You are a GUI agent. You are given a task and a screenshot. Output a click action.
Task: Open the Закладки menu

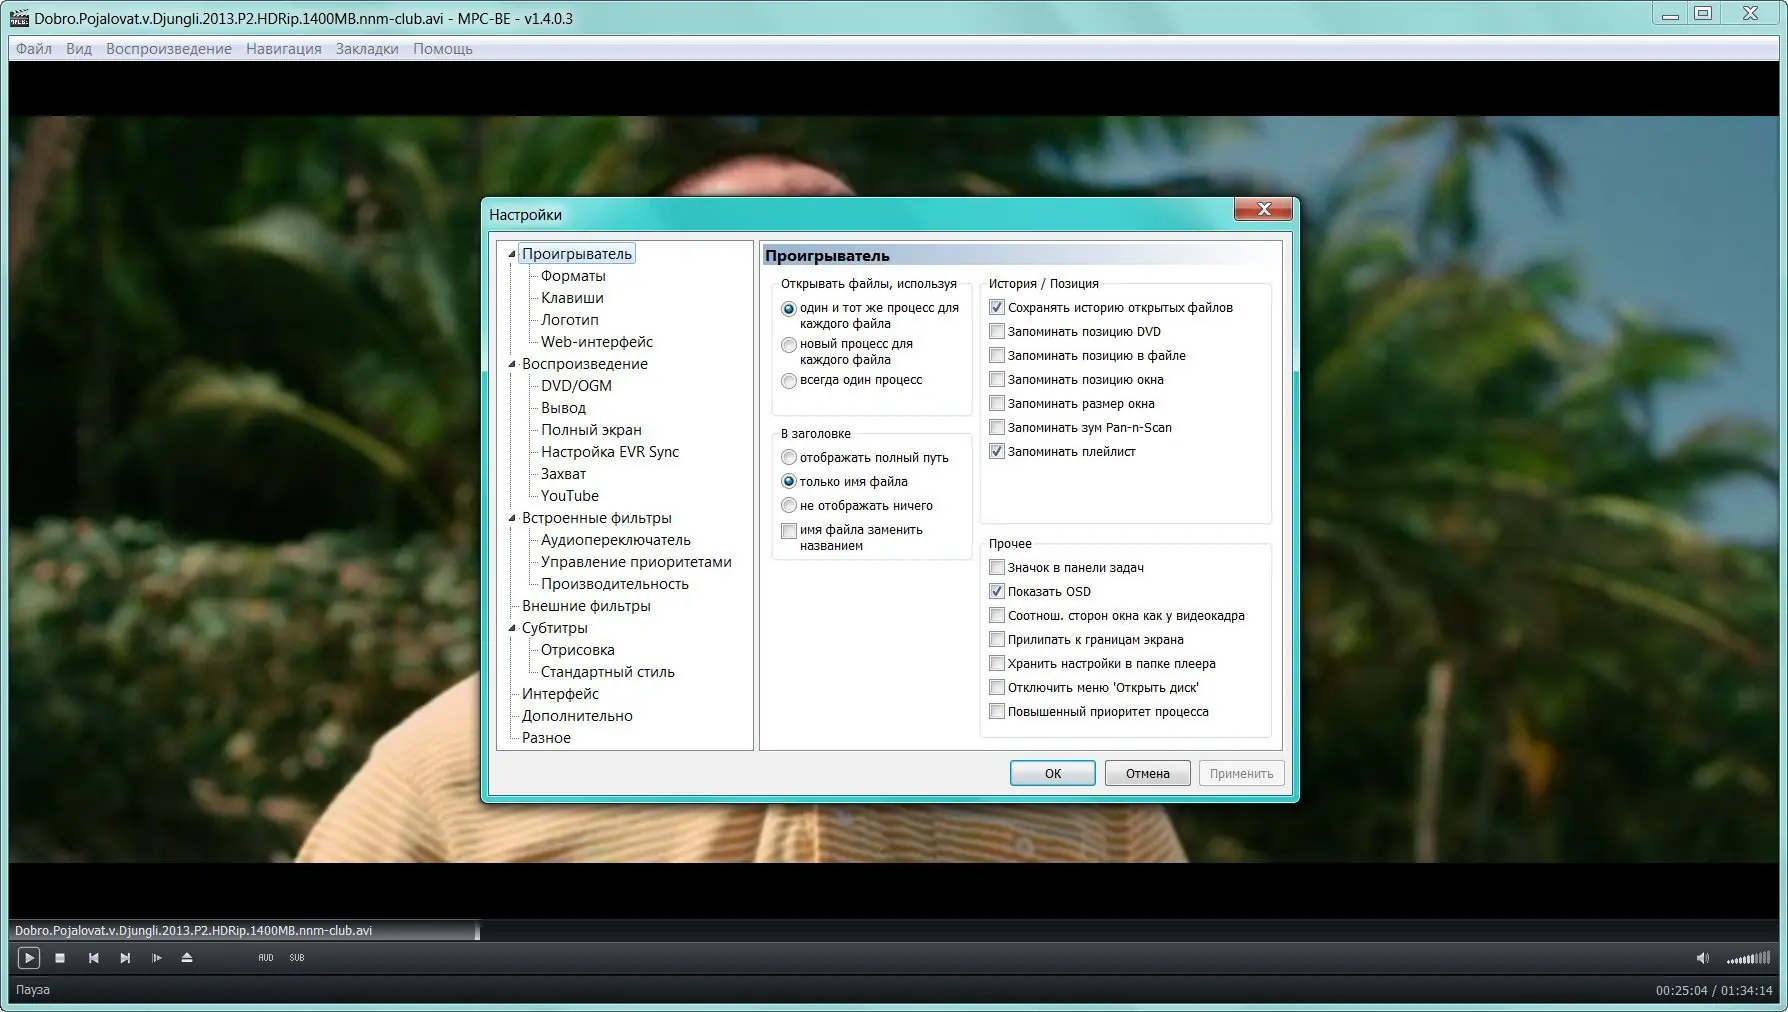[367, 49]
